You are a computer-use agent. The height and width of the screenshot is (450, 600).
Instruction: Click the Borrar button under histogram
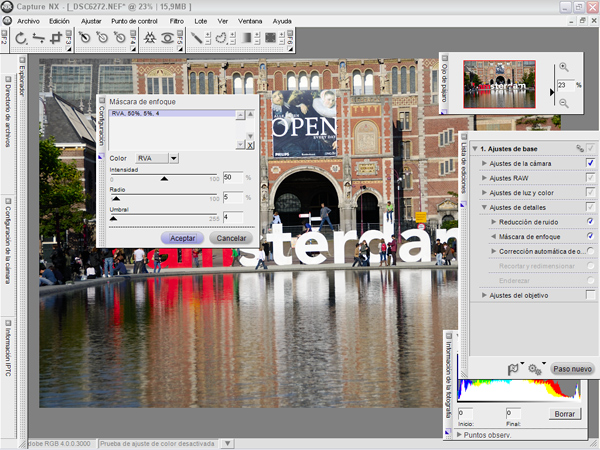[564, 414]
